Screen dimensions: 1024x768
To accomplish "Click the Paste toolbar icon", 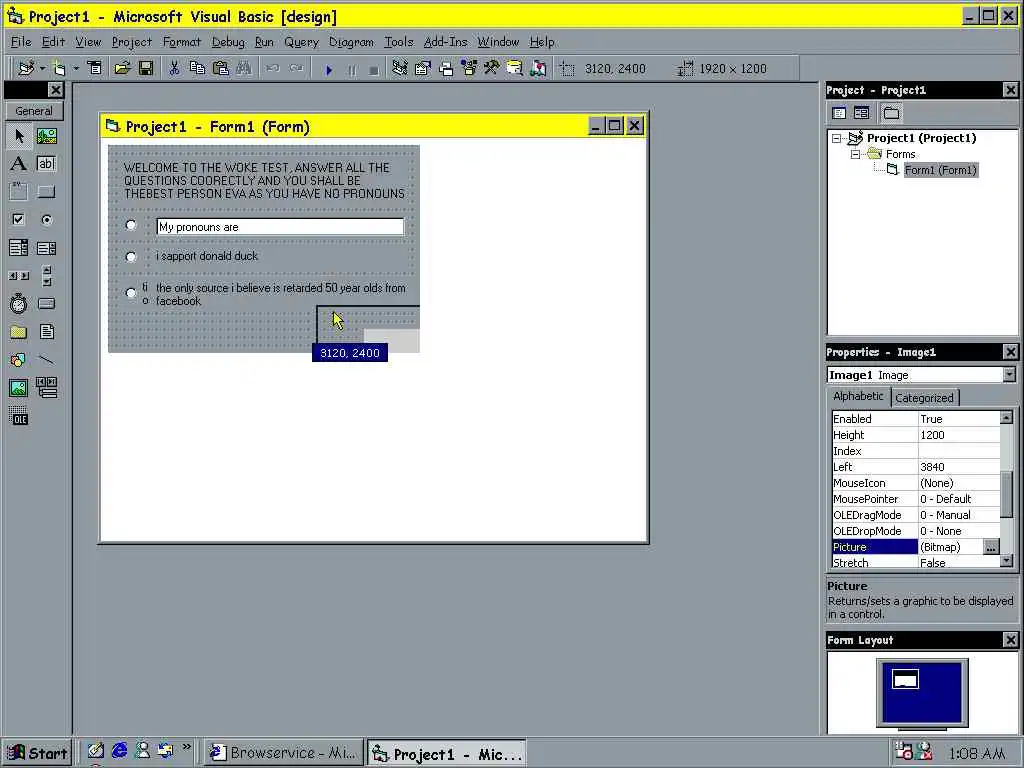I will pos(221,68).
